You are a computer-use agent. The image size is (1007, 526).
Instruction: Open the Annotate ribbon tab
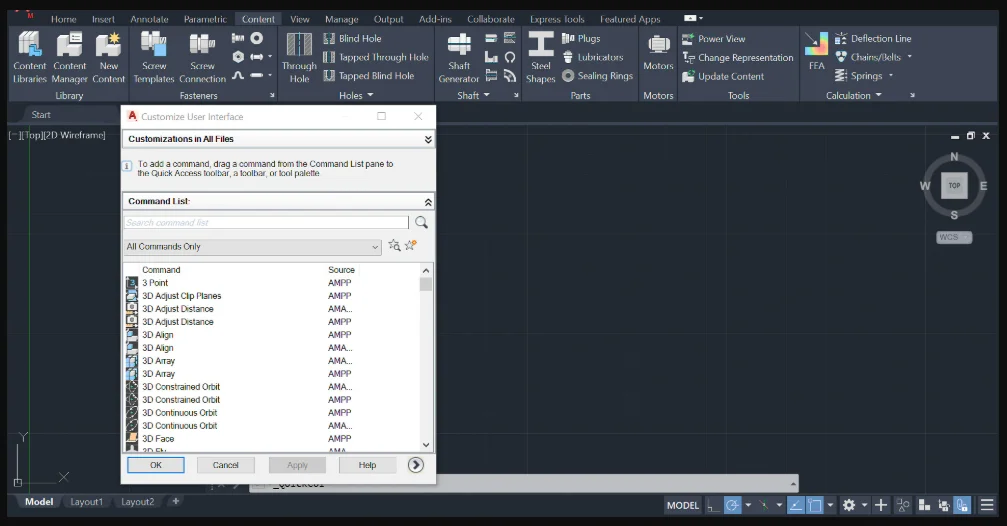pyautogui.click(x=149, y=19)
